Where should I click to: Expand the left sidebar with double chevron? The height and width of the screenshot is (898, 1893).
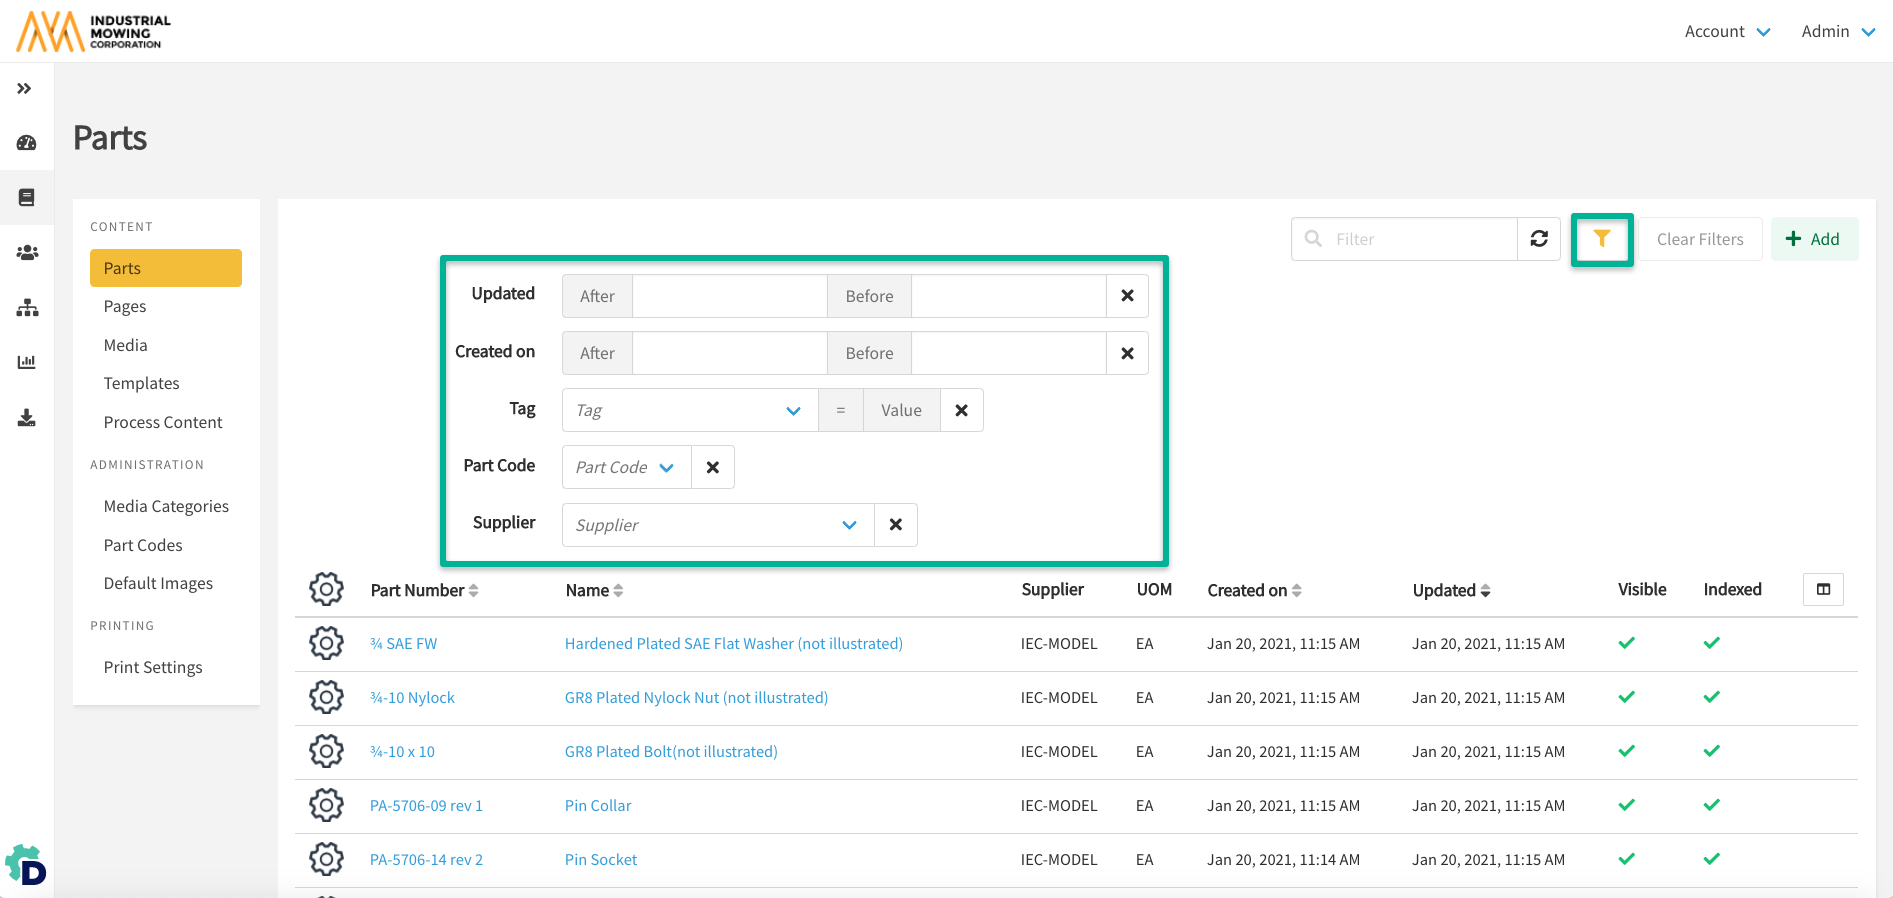point(25,89)
